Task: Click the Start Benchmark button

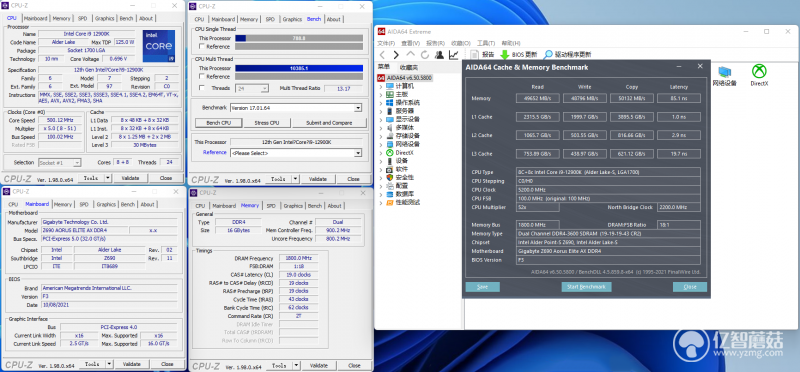Action: (586, 287)
